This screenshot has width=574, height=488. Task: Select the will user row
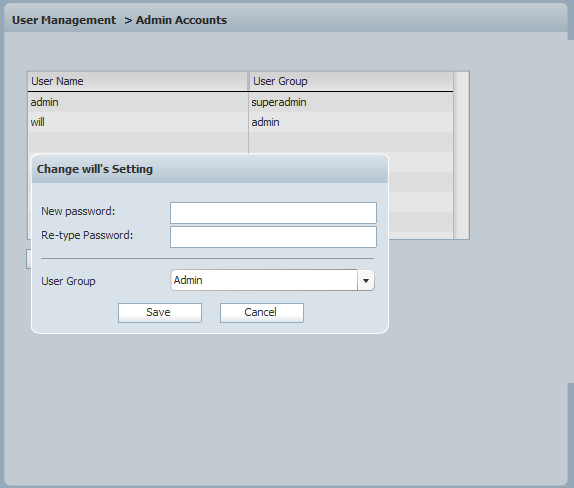pos(240,122)
